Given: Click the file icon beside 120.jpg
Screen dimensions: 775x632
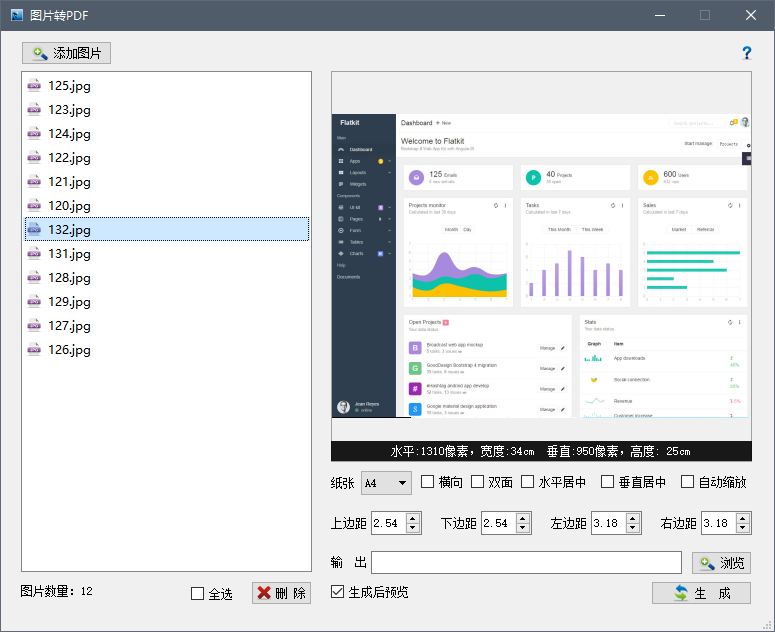Looking at the screenshot, I should (x=35, y=206).
